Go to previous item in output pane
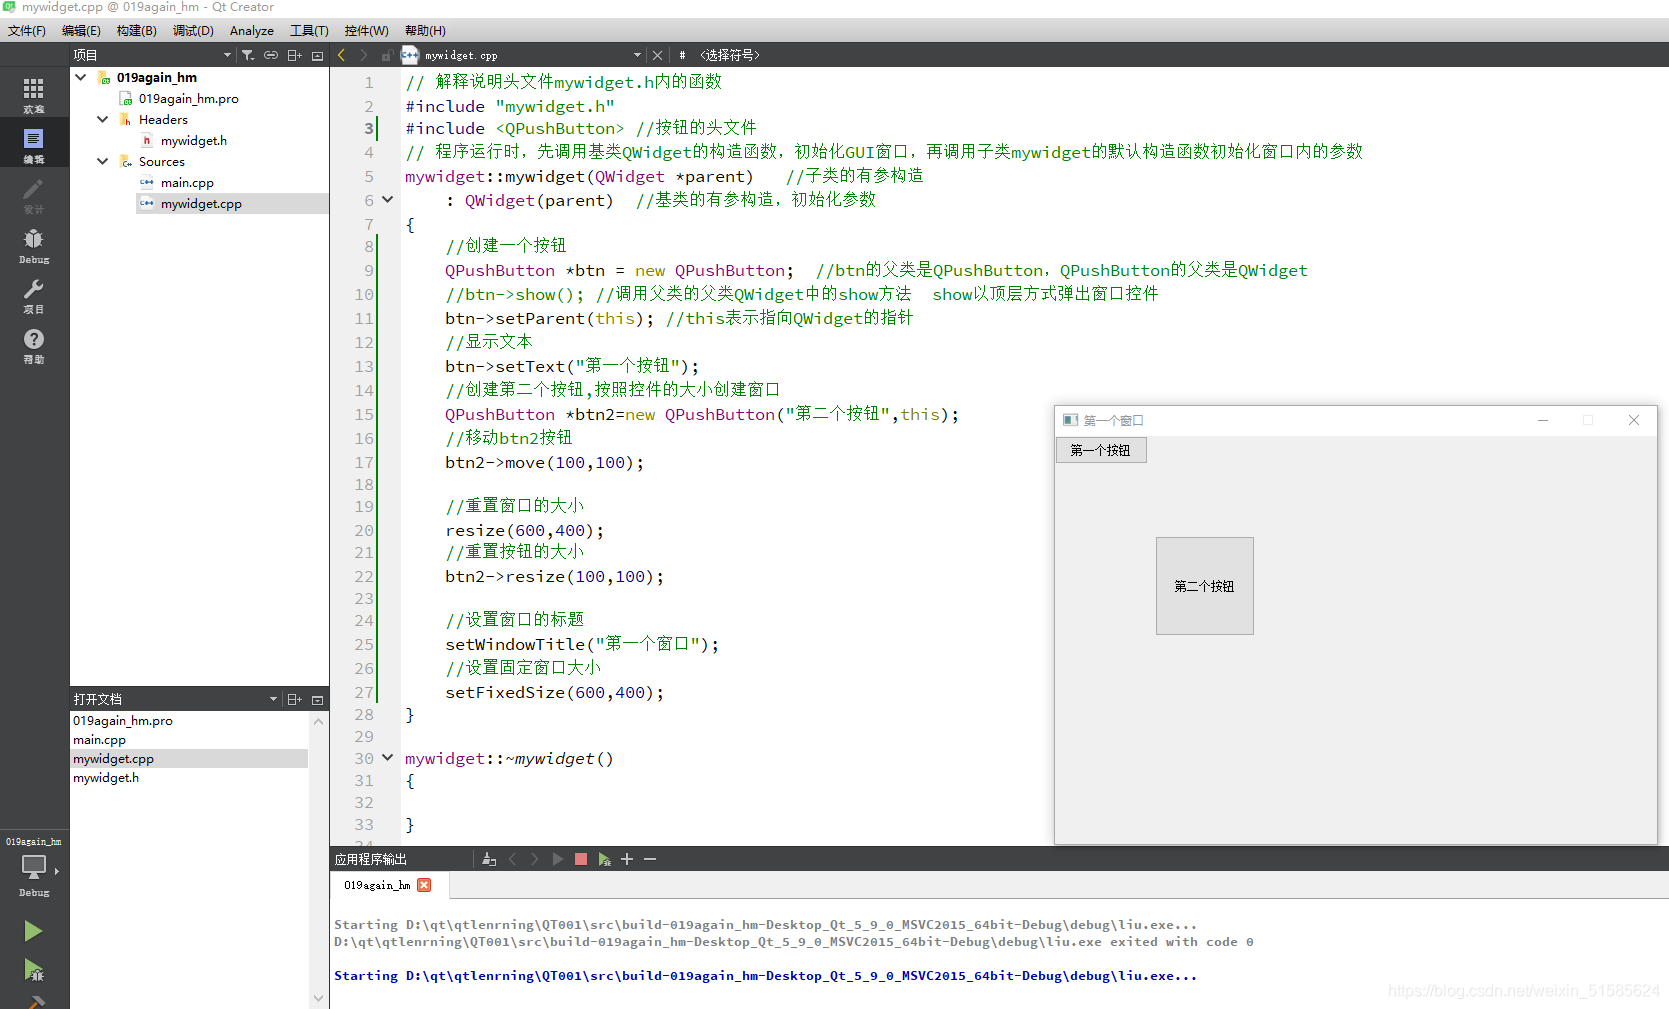The image size is (1669, 1009). pos(512,859)
